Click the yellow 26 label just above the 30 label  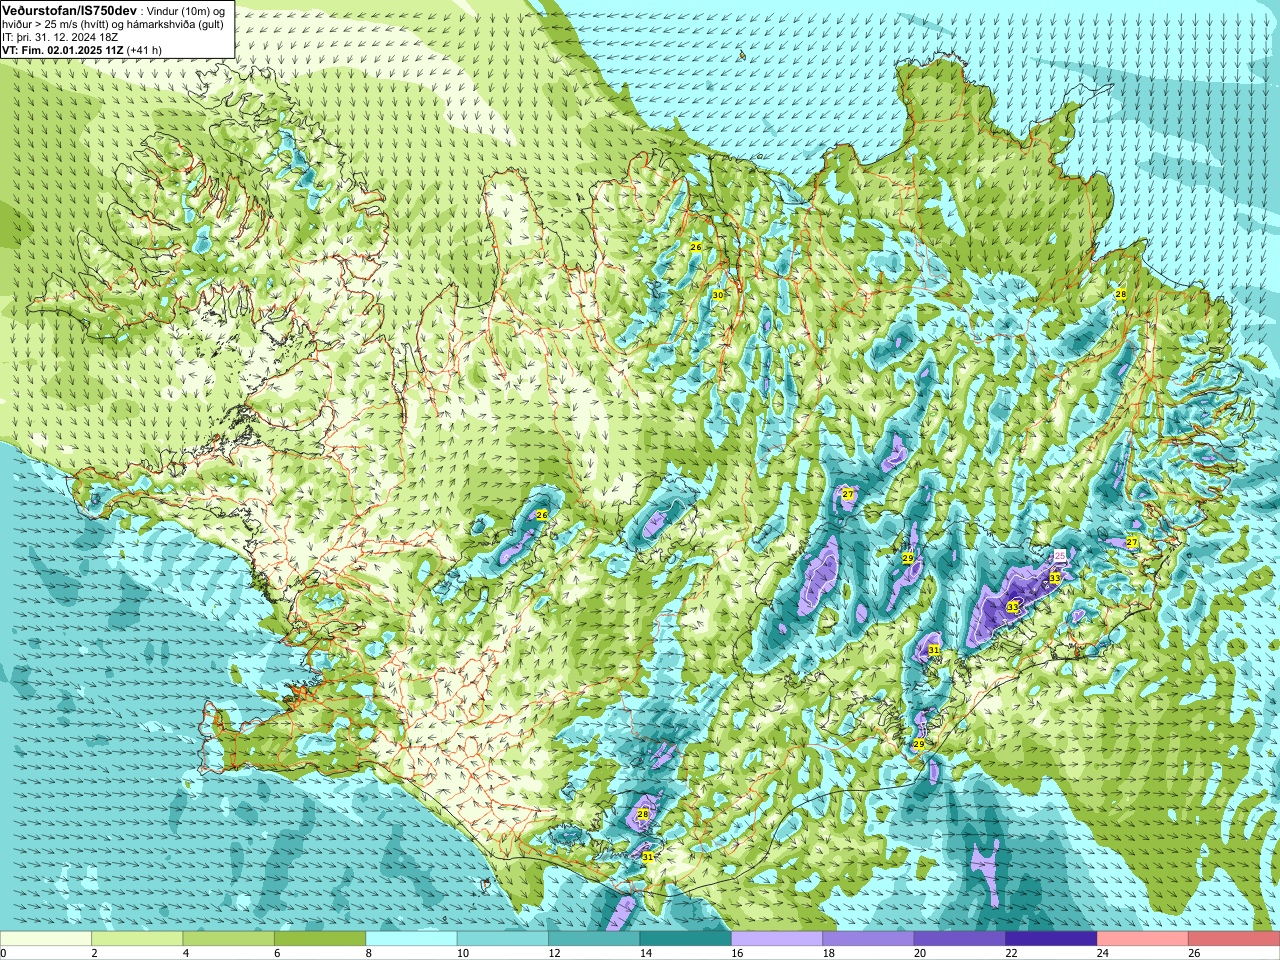pyautogui.click(x=696, y=246)
